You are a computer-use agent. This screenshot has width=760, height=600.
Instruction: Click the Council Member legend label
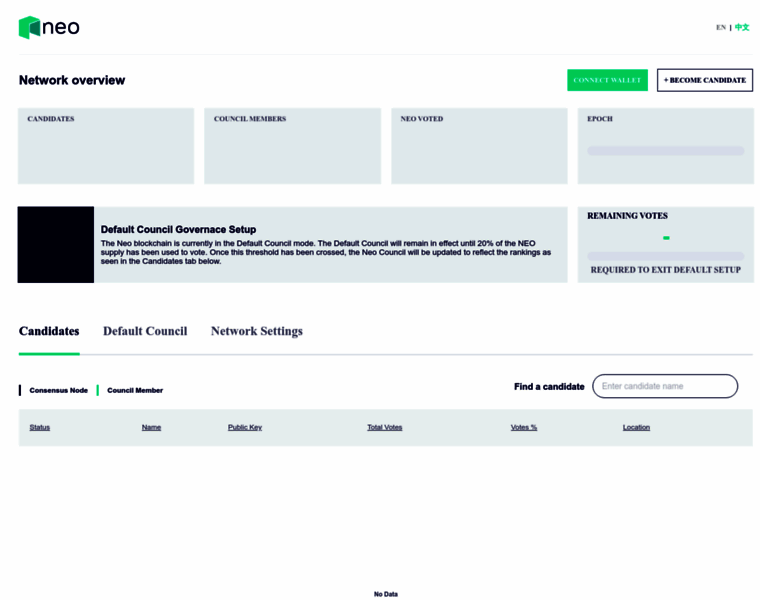click(x=135, y=390)
